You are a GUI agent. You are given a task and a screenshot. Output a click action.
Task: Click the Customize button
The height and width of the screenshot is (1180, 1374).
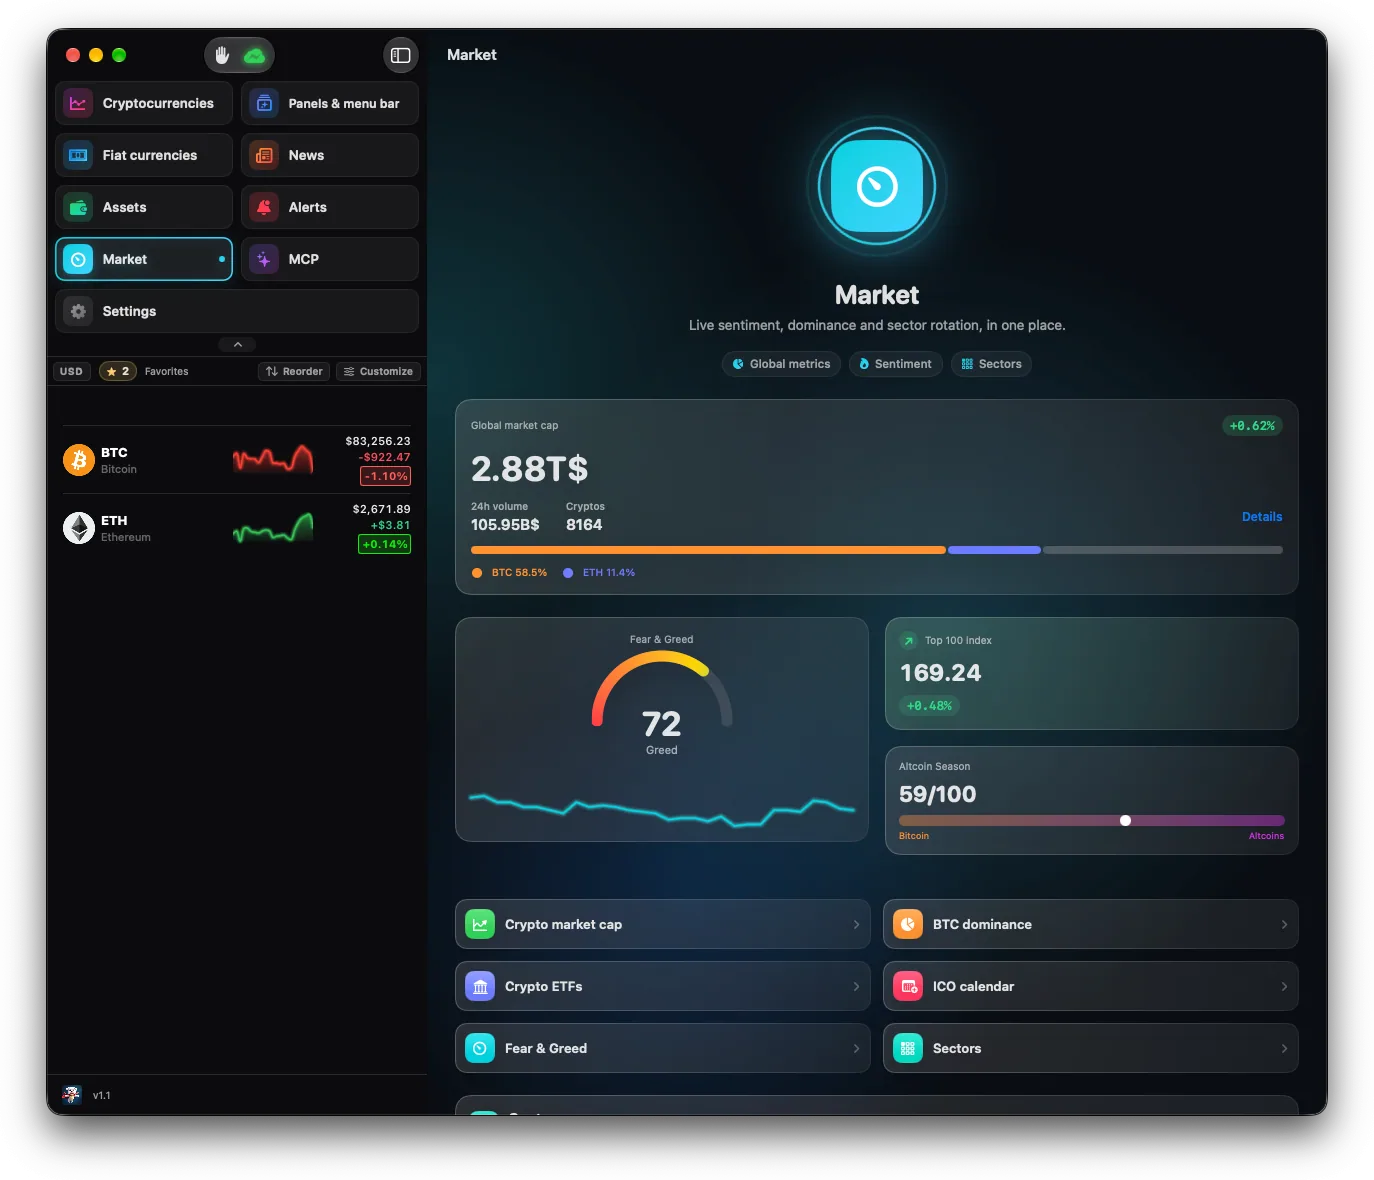(378, 371)
